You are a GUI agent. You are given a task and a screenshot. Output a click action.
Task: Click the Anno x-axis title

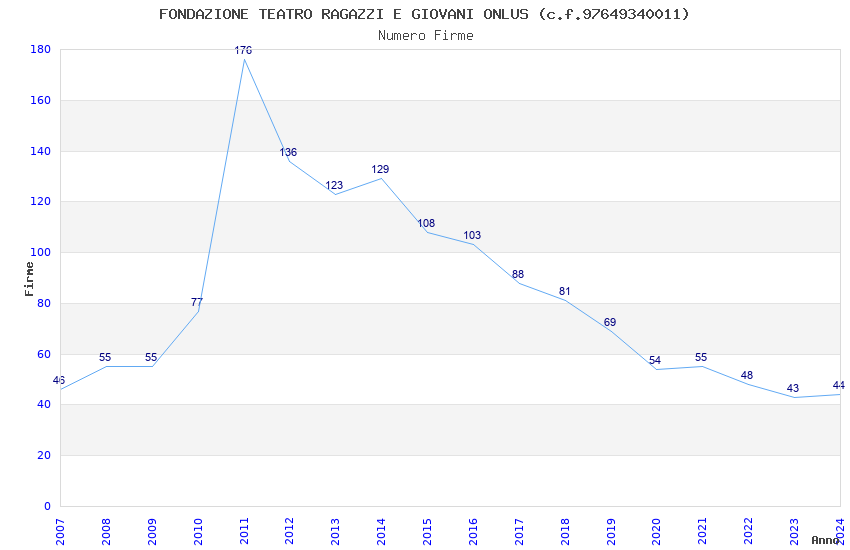(x=825, y=540)
